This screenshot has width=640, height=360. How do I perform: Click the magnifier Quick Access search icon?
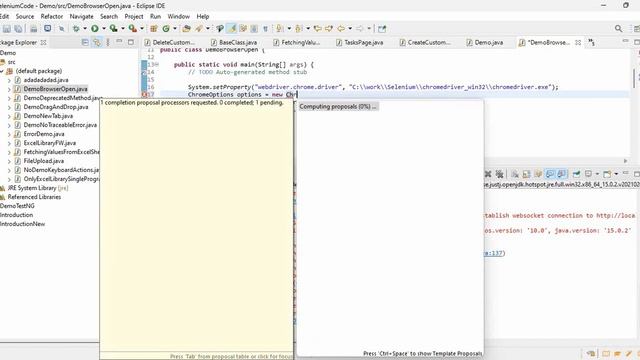point(618,29)
